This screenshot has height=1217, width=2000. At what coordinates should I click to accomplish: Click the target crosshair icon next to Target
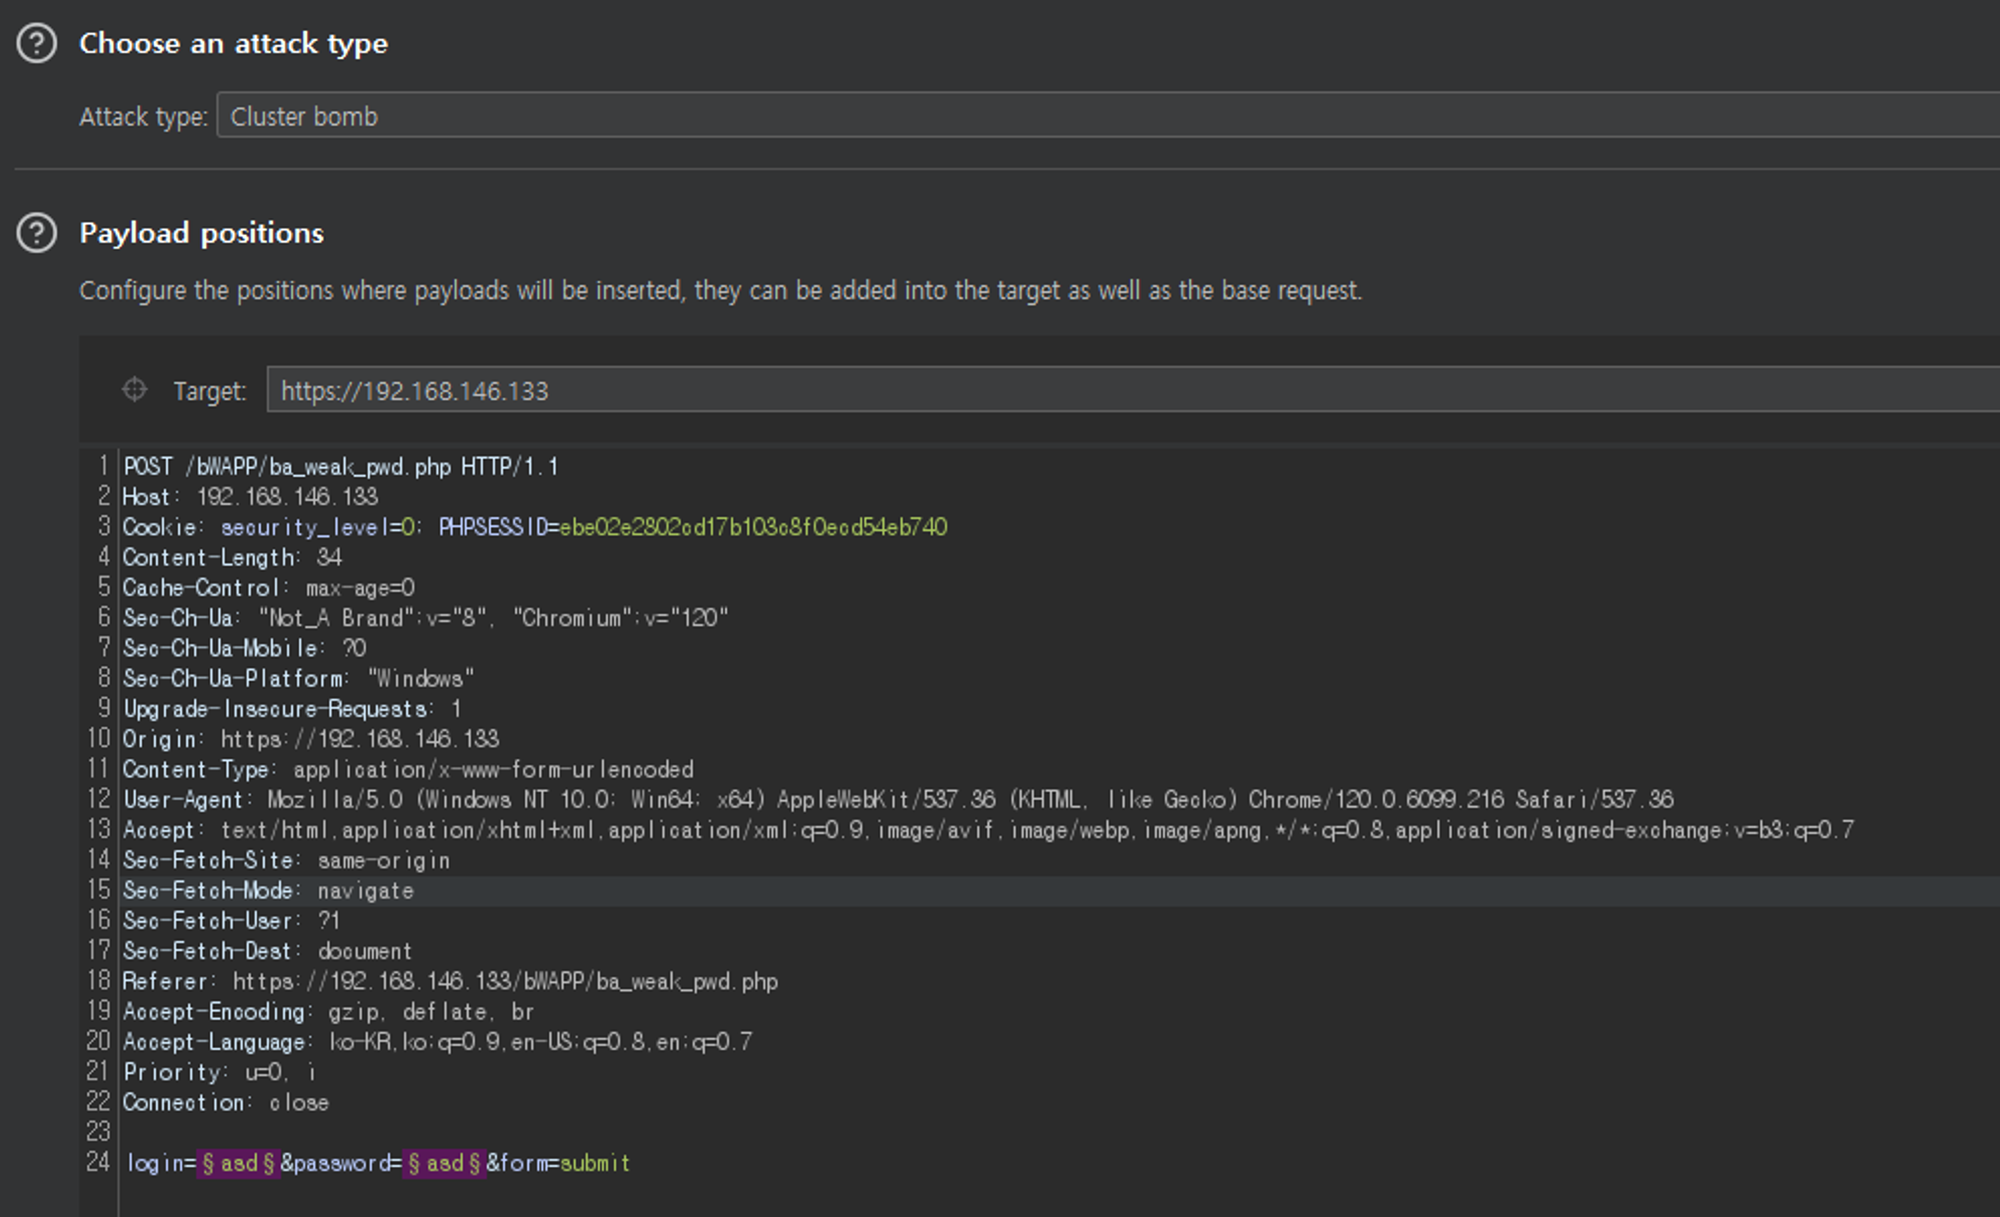135,391
